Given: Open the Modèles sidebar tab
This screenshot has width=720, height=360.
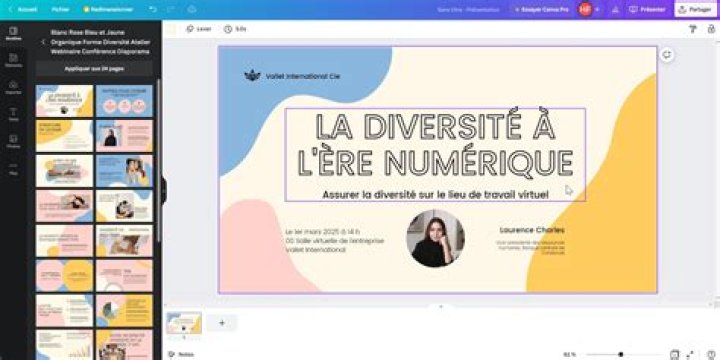Looking at the screenshot, I should coord(13,34).
